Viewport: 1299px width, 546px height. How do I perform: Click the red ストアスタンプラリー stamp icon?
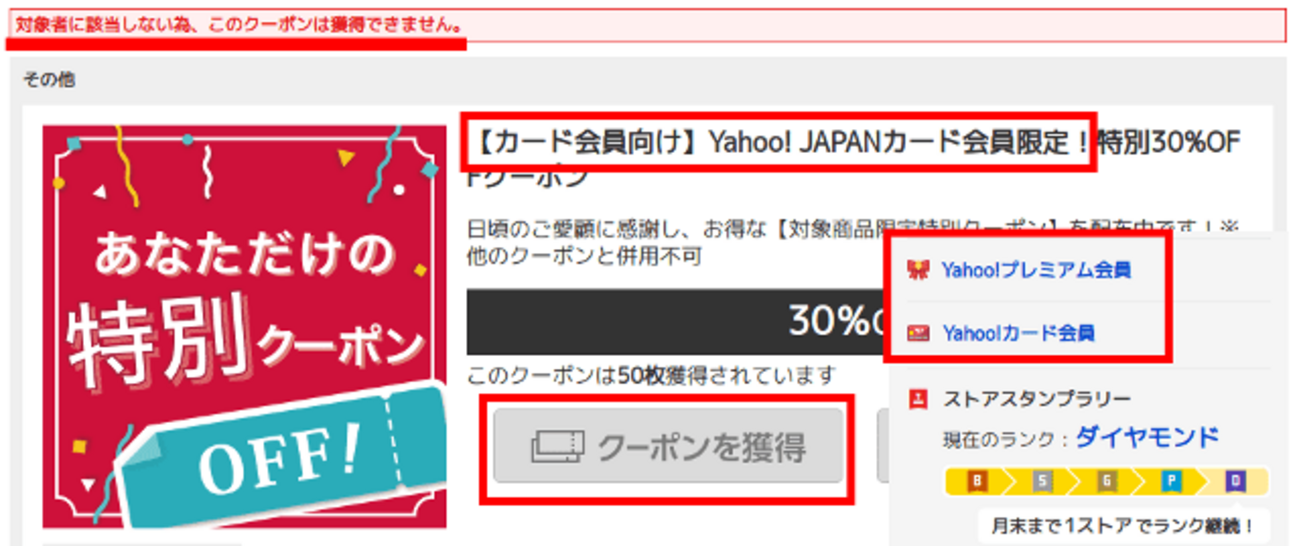916,399
